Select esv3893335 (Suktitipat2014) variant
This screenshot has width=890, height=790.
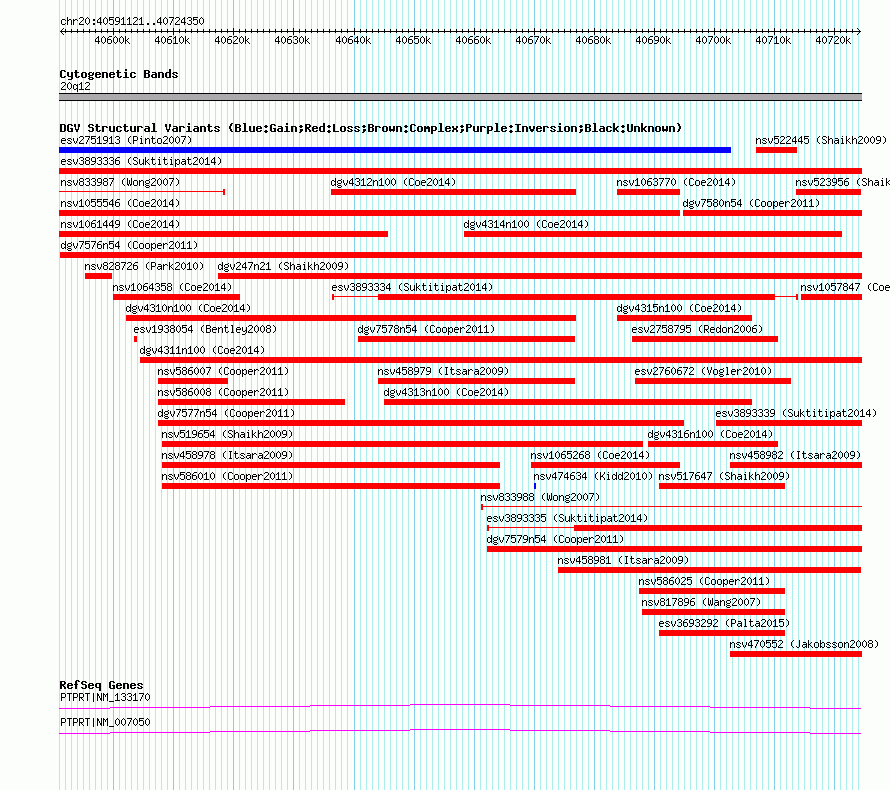click(x=567, y=518)
